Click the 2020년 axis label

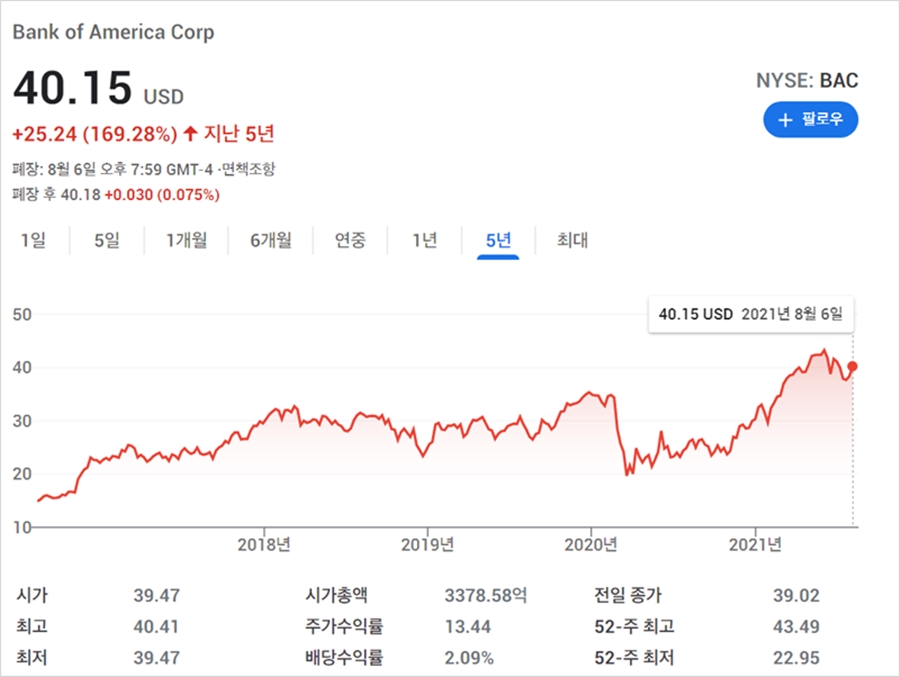click(x=591, y=544)
